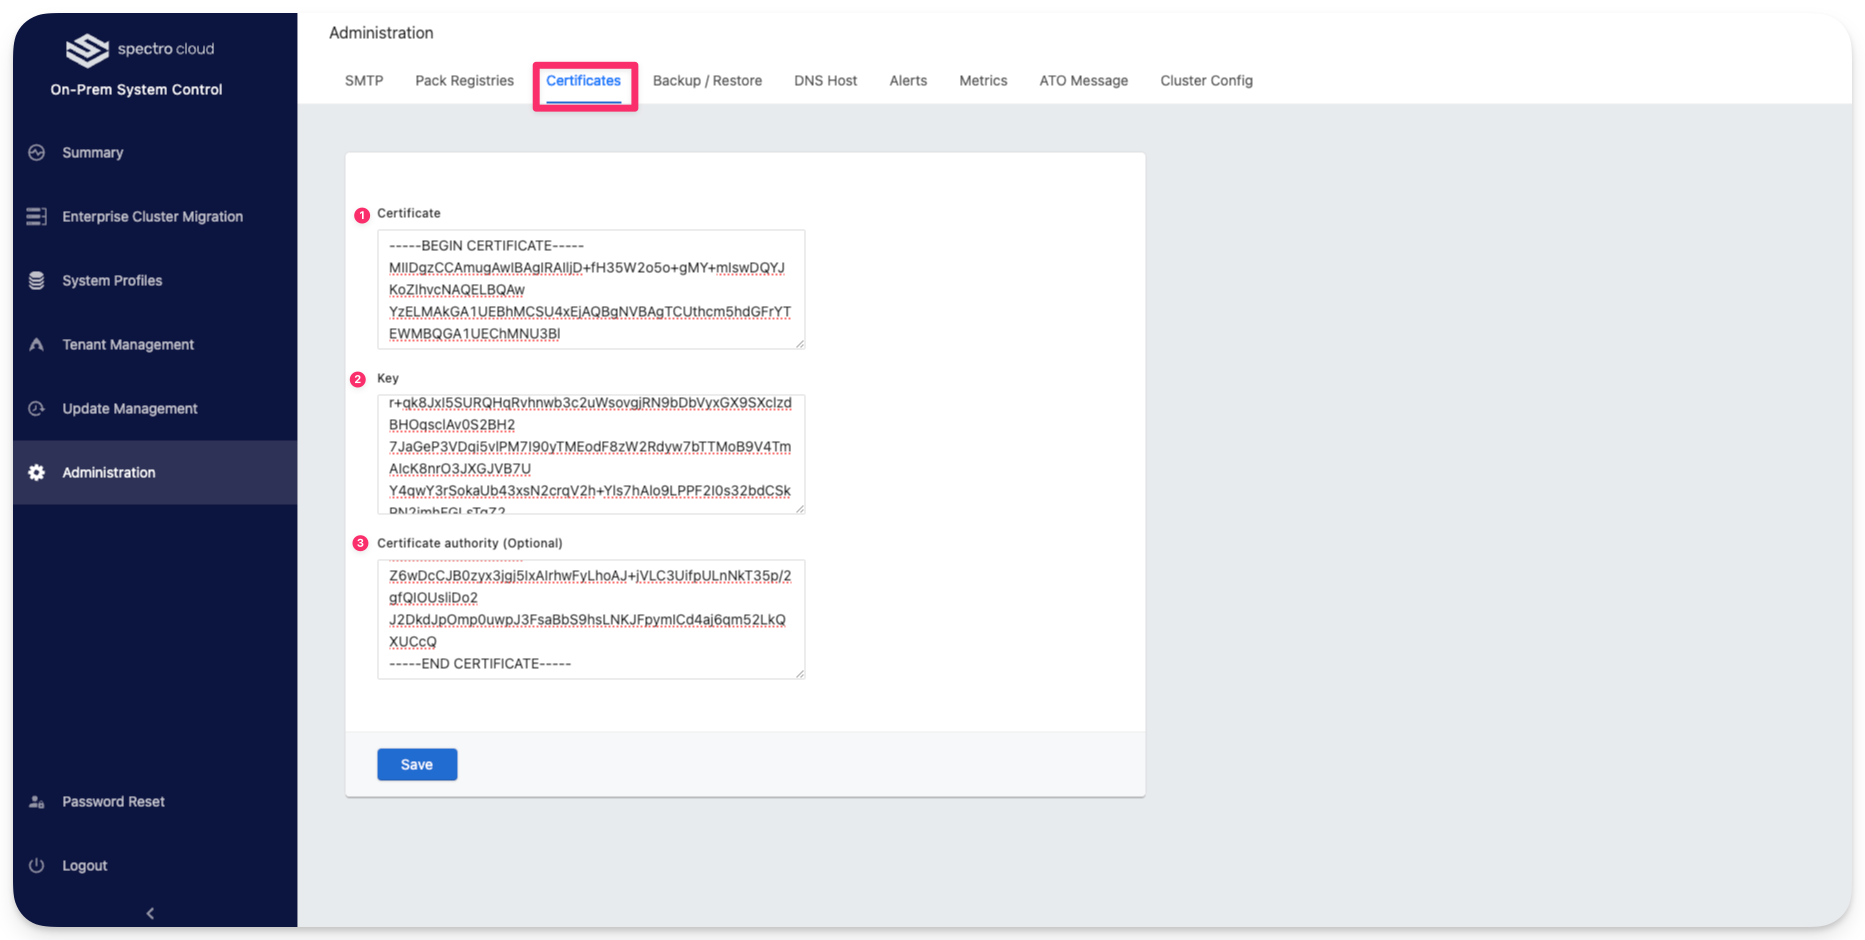
Task: Focus the Key text area
Action: click(591, 455)
